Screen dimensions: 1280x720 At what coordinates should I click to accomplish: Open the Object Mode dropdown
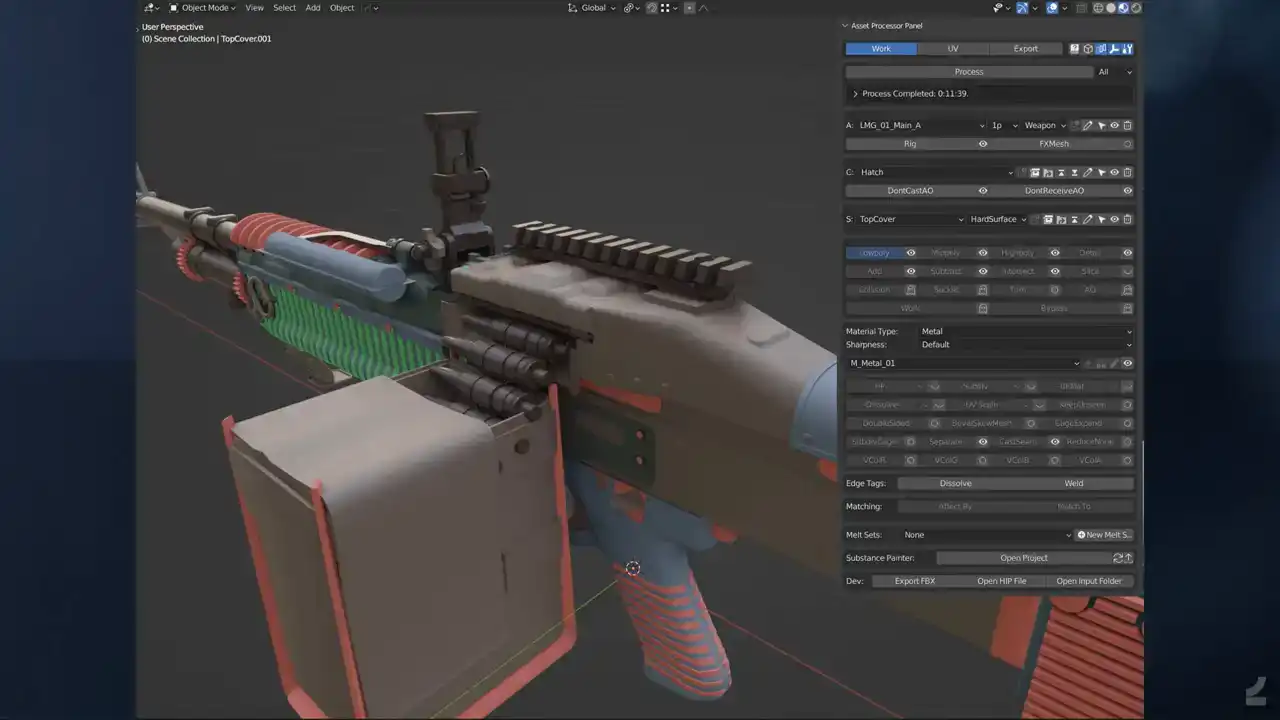202,8
